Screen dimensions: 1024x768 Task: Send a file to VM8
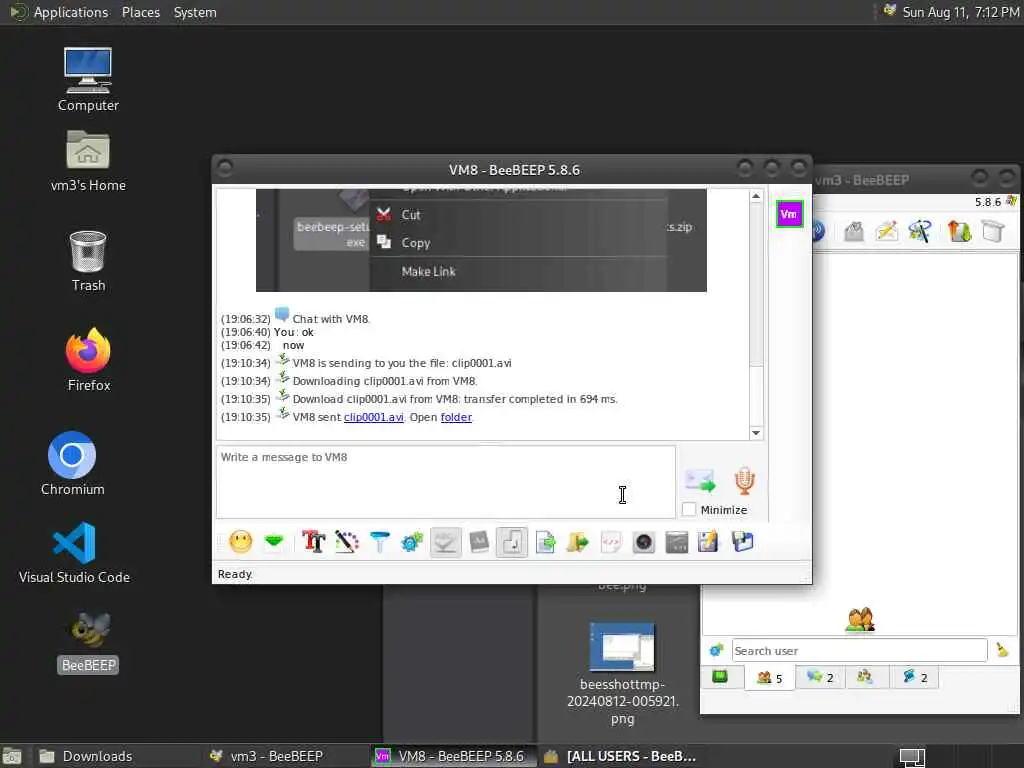coord(545,541)
